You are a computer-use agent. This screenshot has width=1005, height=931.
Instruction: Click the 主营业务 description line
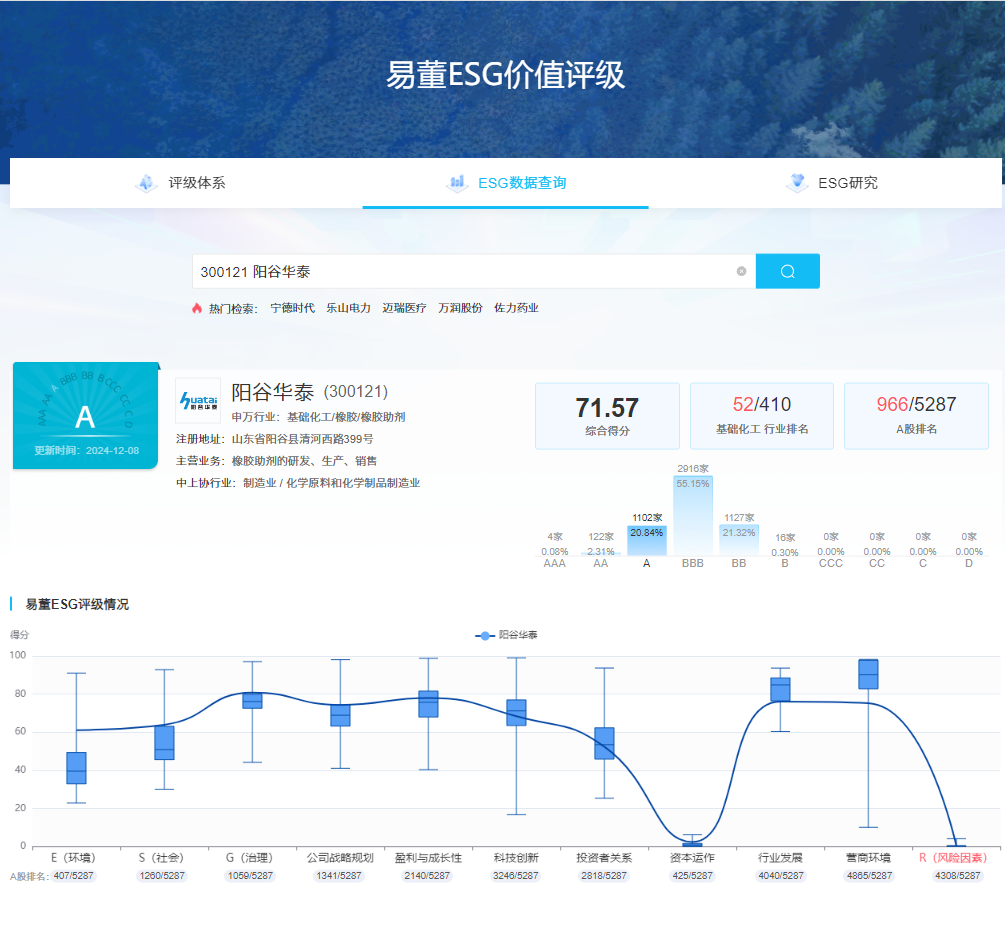[x=277, y=461]
